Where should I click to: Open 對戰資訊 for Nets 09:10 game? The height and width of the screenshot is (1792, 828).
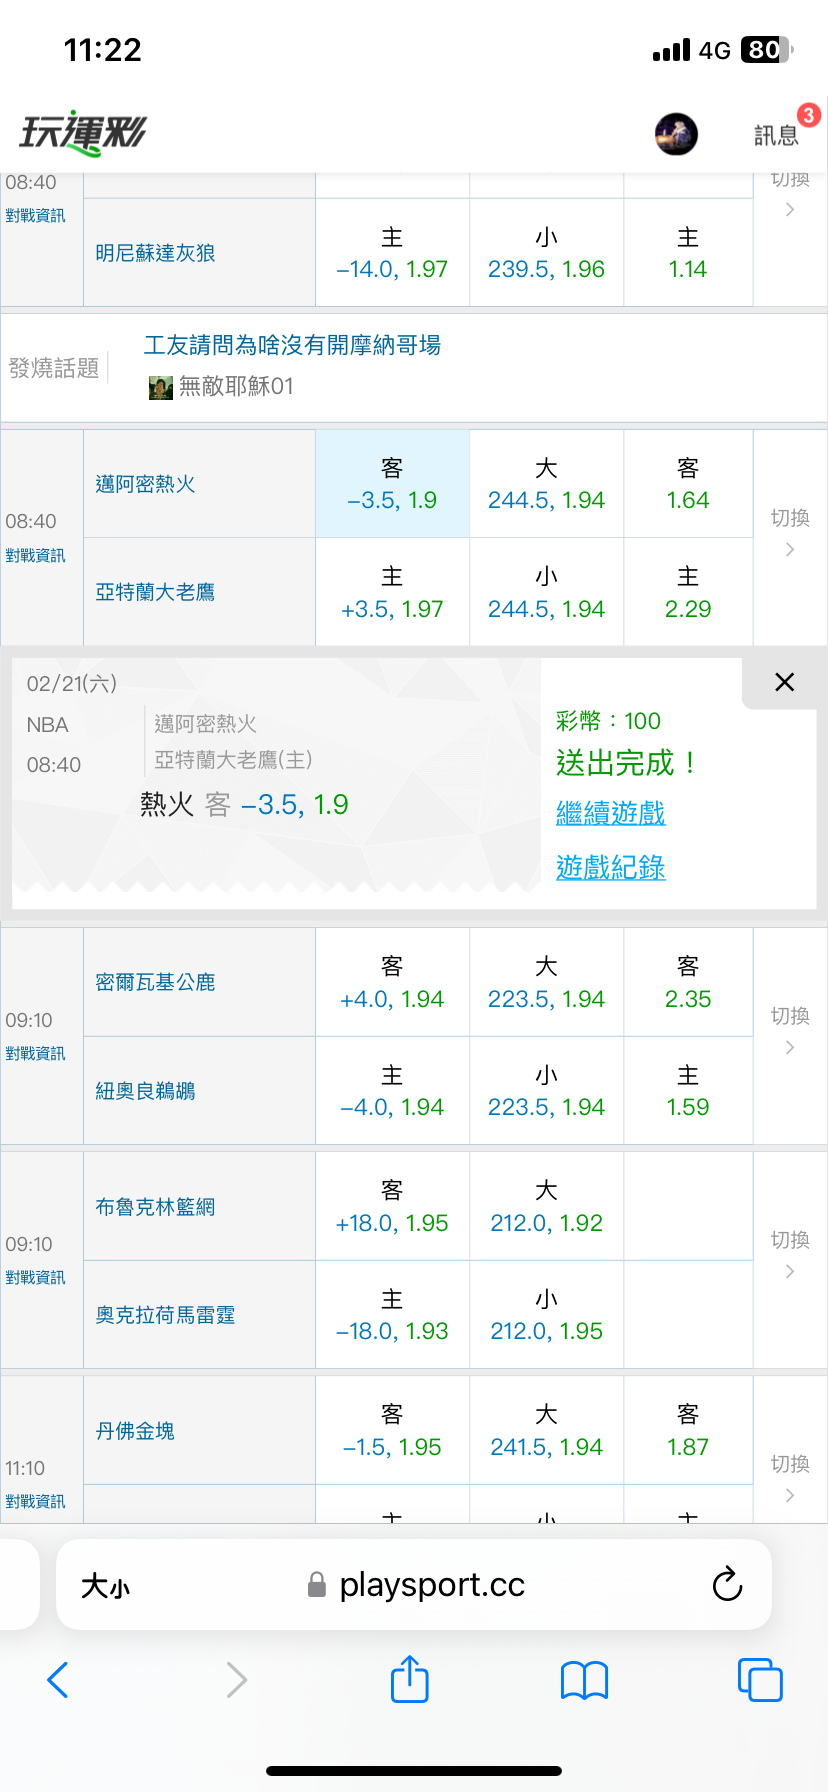35,1277
